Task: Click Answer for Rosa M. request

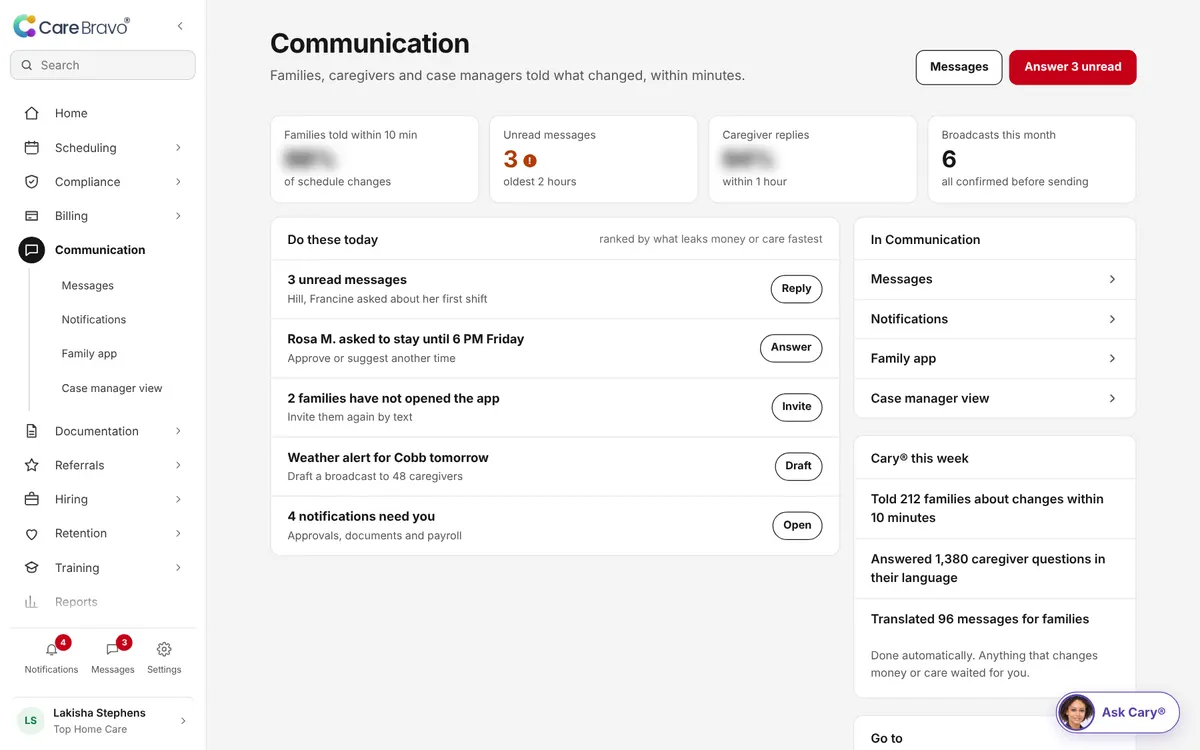Action: (x=791, y=347)
